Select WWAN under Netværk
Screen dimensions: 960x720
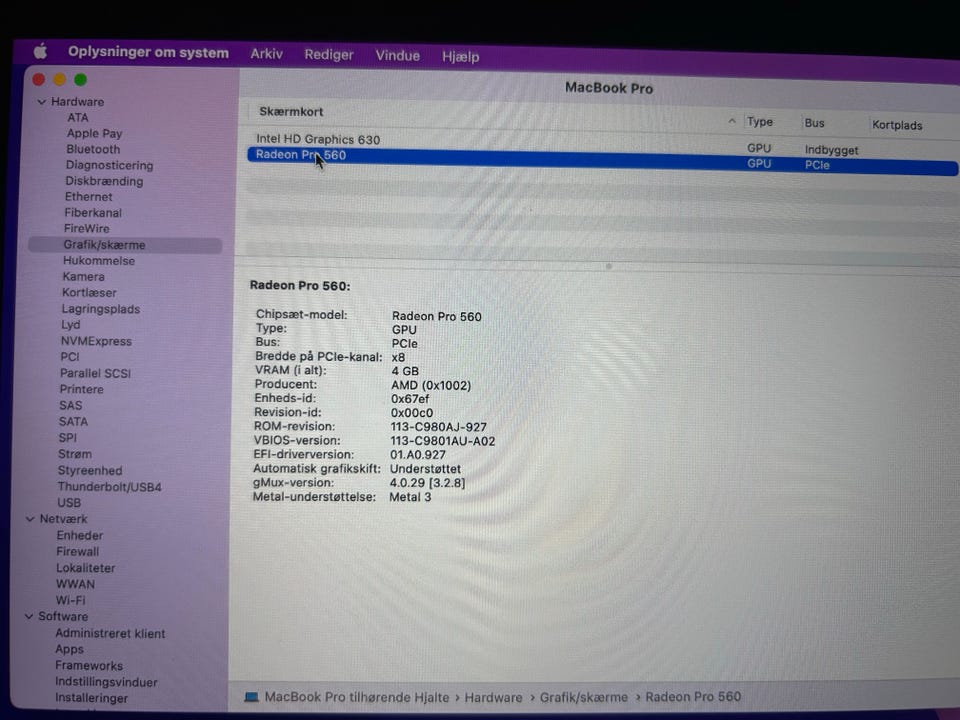click(x=75, y=584)
